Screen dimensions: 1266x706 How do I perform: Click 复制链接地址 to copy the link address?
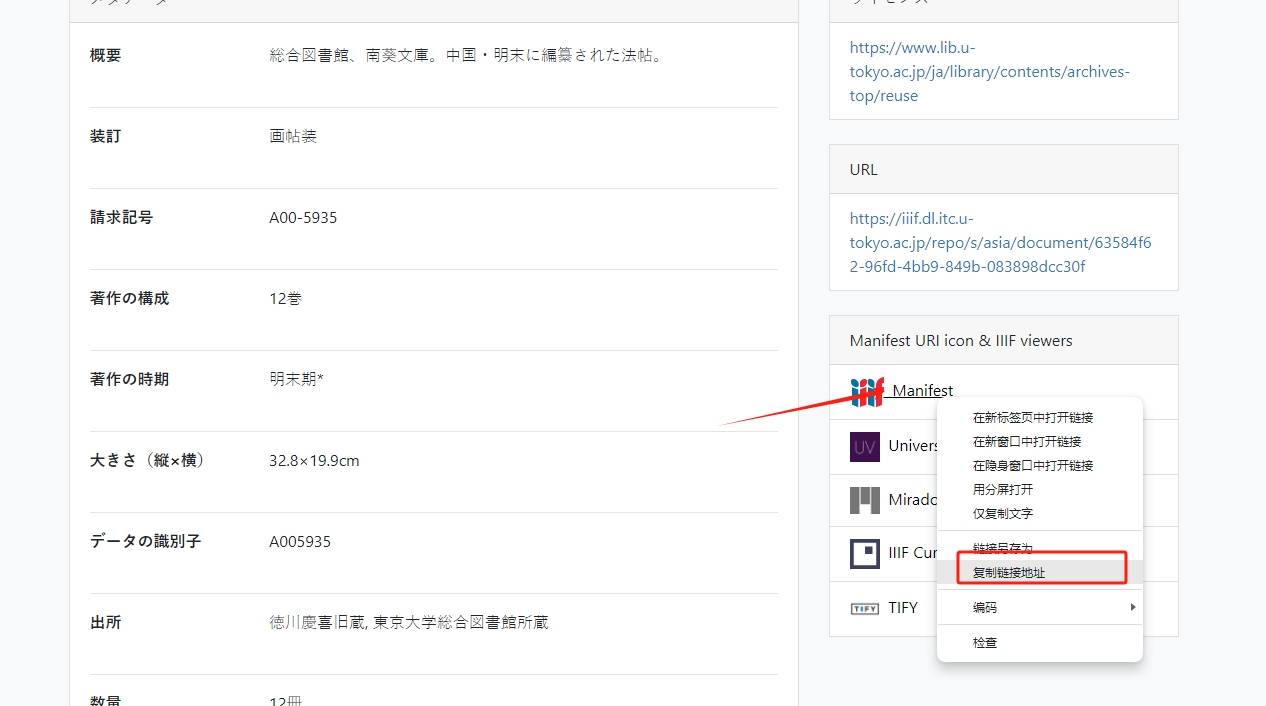(1008, 573)
